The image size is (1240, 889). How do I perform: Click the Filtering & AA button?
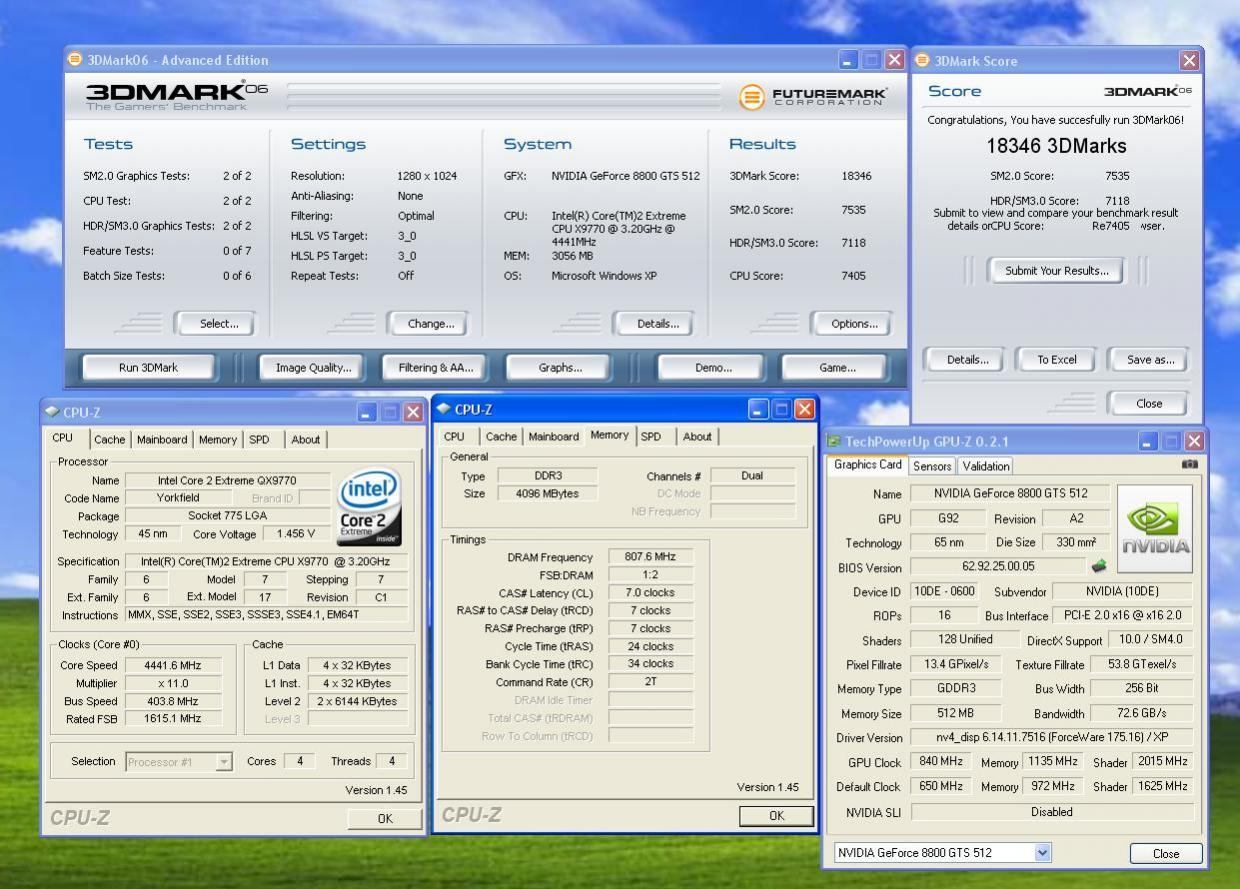tap(435, 367)
